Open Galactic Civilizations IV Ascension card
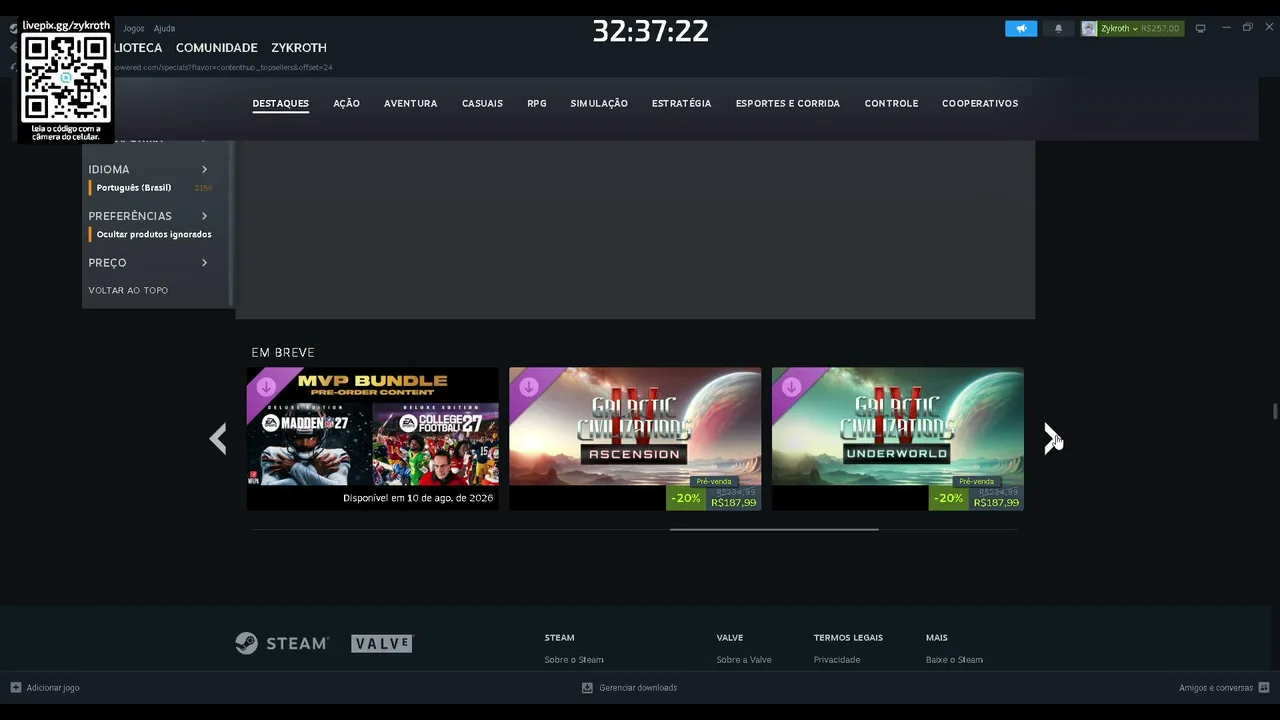The height and width of the screenshot is (720, 1280). pos(635,438)
